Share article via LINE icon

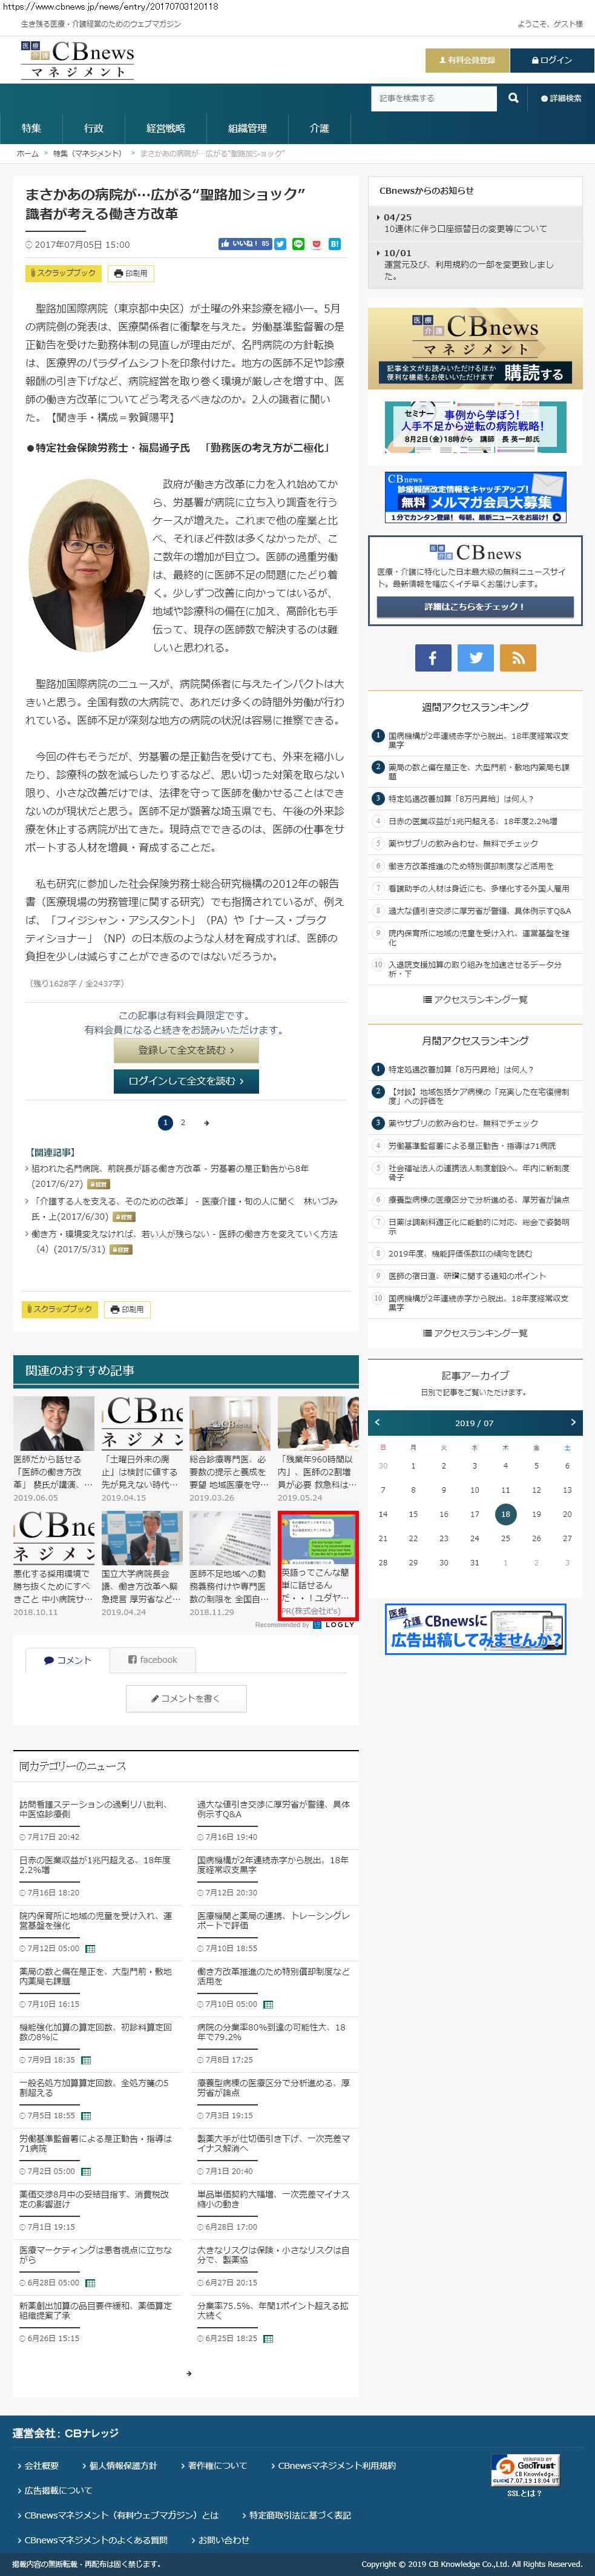coord(298,244)
